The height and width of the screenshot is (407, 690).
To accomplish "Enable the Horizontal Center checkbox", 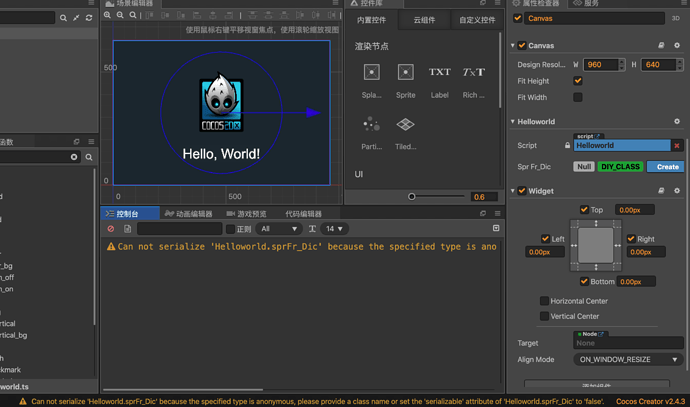I will tap(544, 301).
